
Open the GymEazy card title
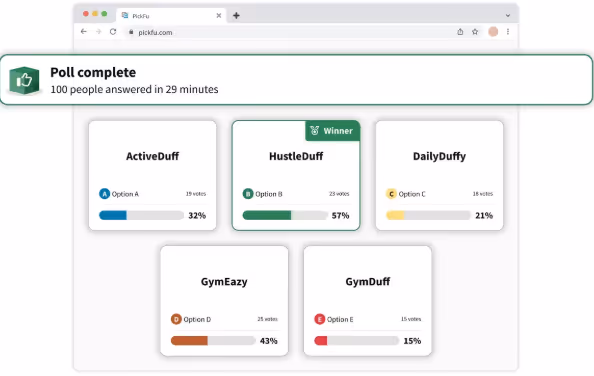pos(224,282)
